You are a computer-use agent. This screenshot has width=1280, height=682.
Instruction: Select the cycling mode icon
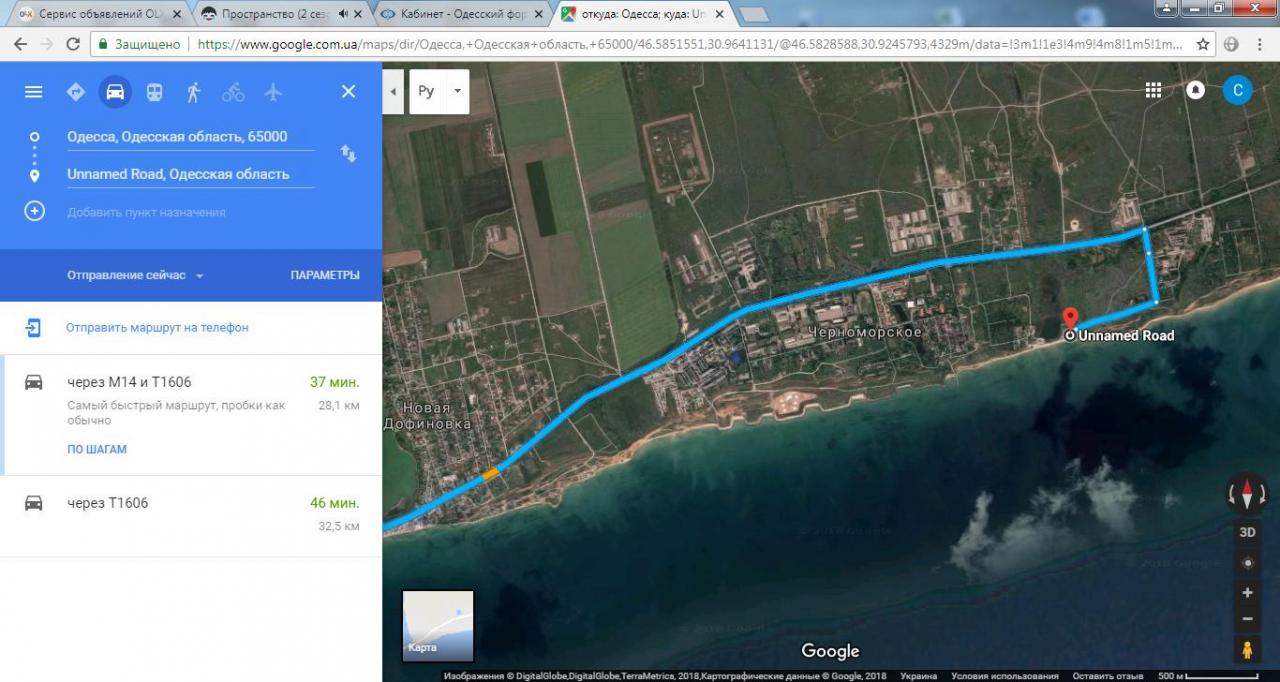click(233, 92)
